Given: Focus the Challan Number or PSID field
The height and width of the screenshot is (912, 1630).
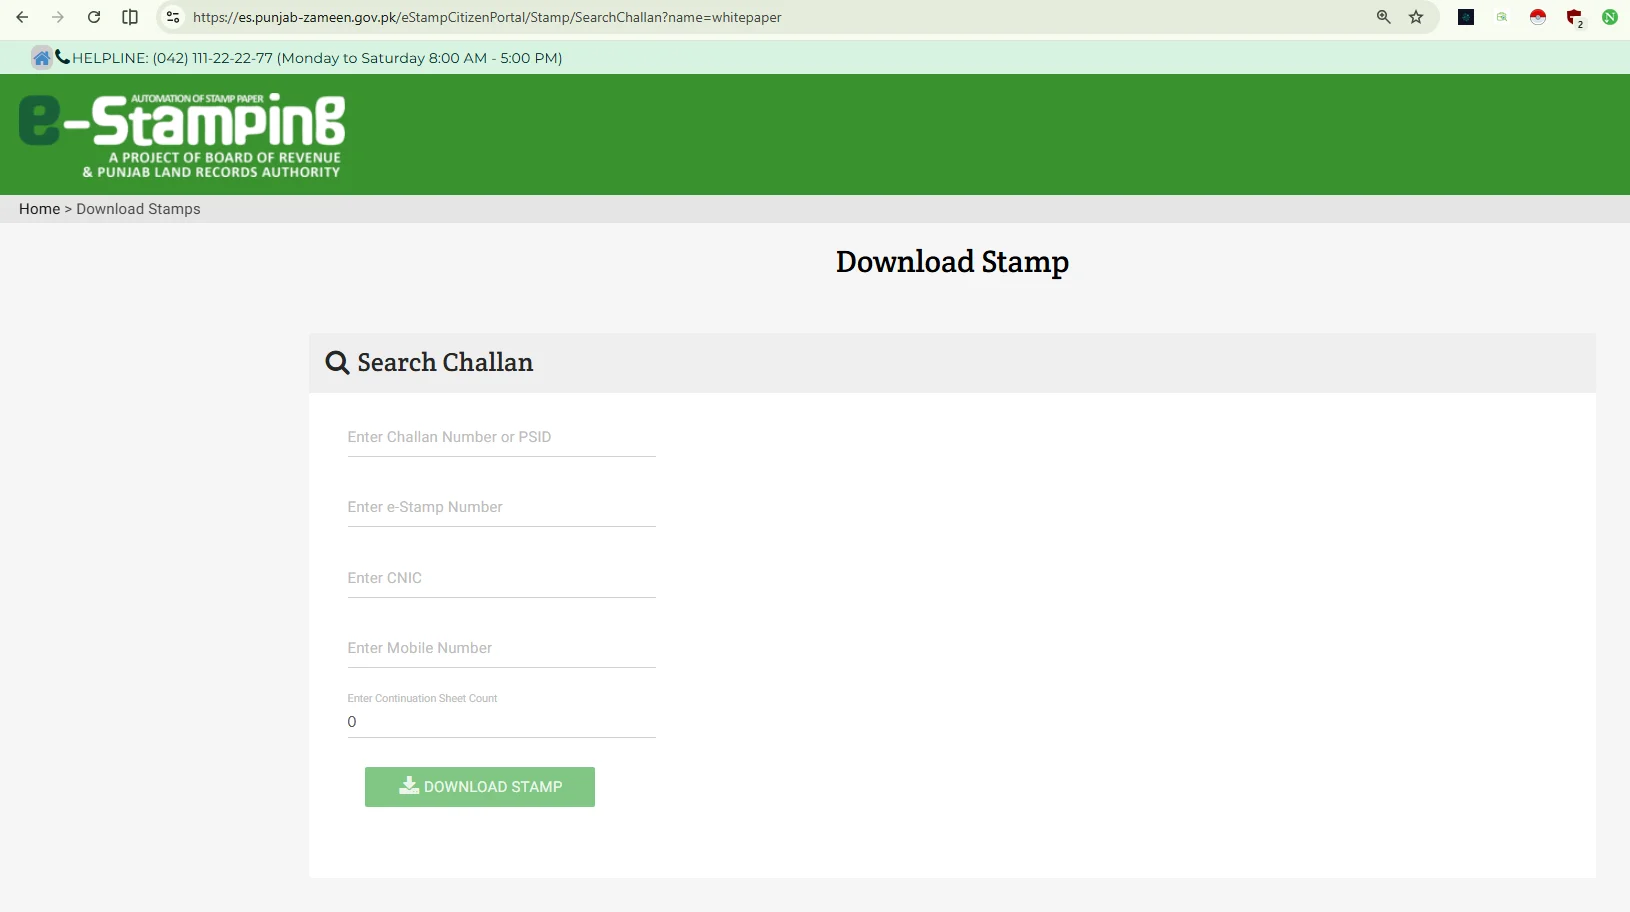Looking at the screenshot, I should pyautogui.click(x=501, y=438).
